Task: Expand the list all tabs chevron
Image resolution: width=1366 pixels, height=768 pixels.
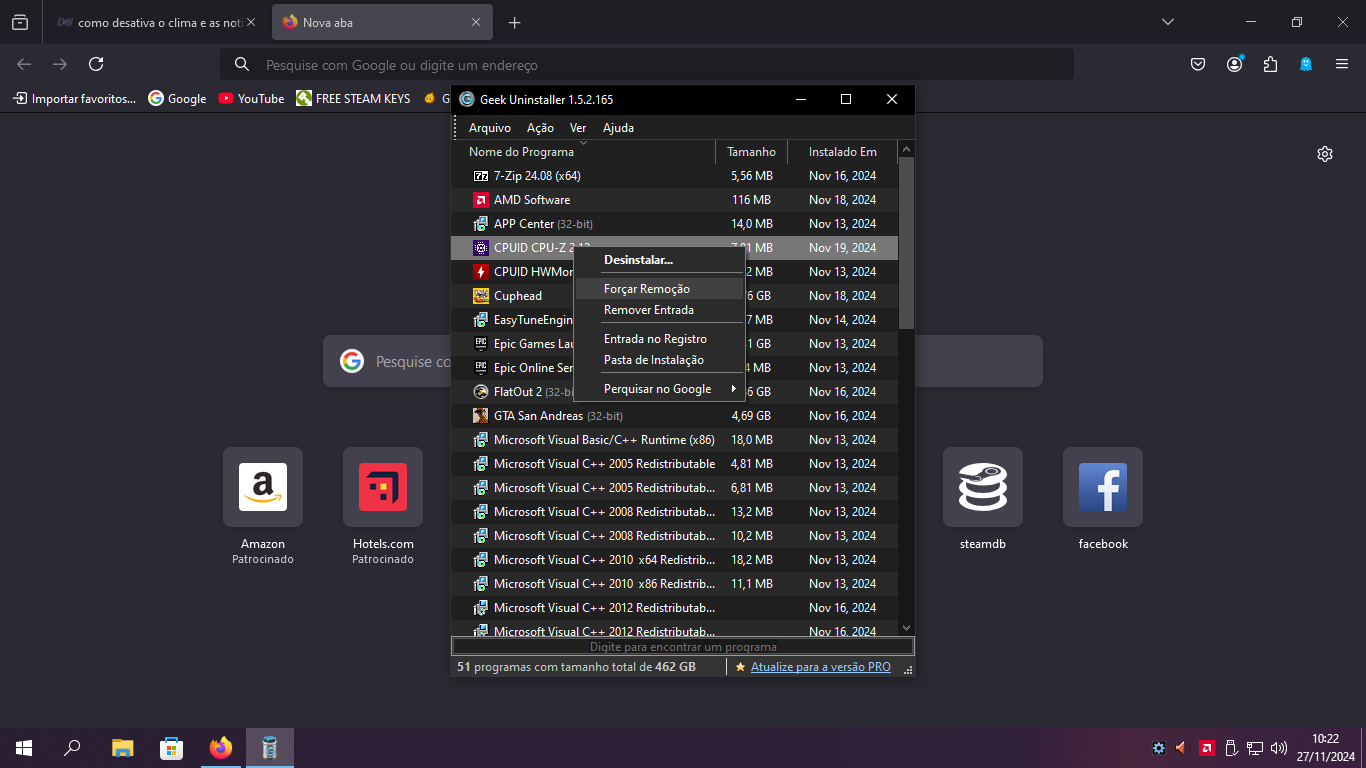Action: click(1168, 22)
